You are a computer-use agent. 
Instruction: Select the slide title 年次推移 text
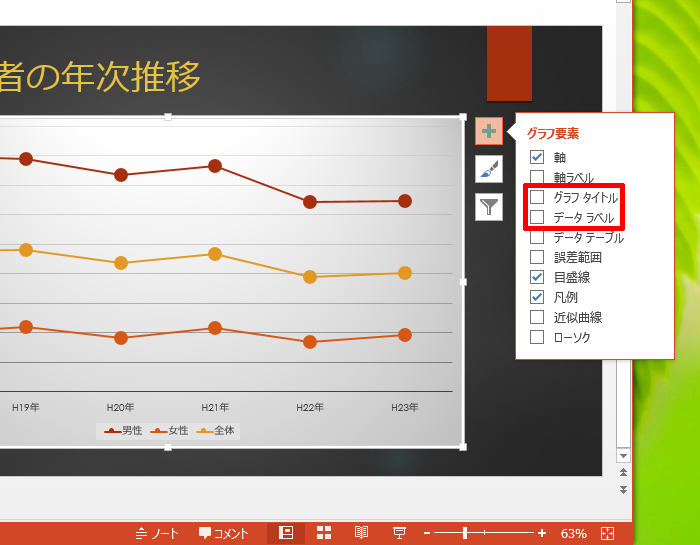coord(130,76)
